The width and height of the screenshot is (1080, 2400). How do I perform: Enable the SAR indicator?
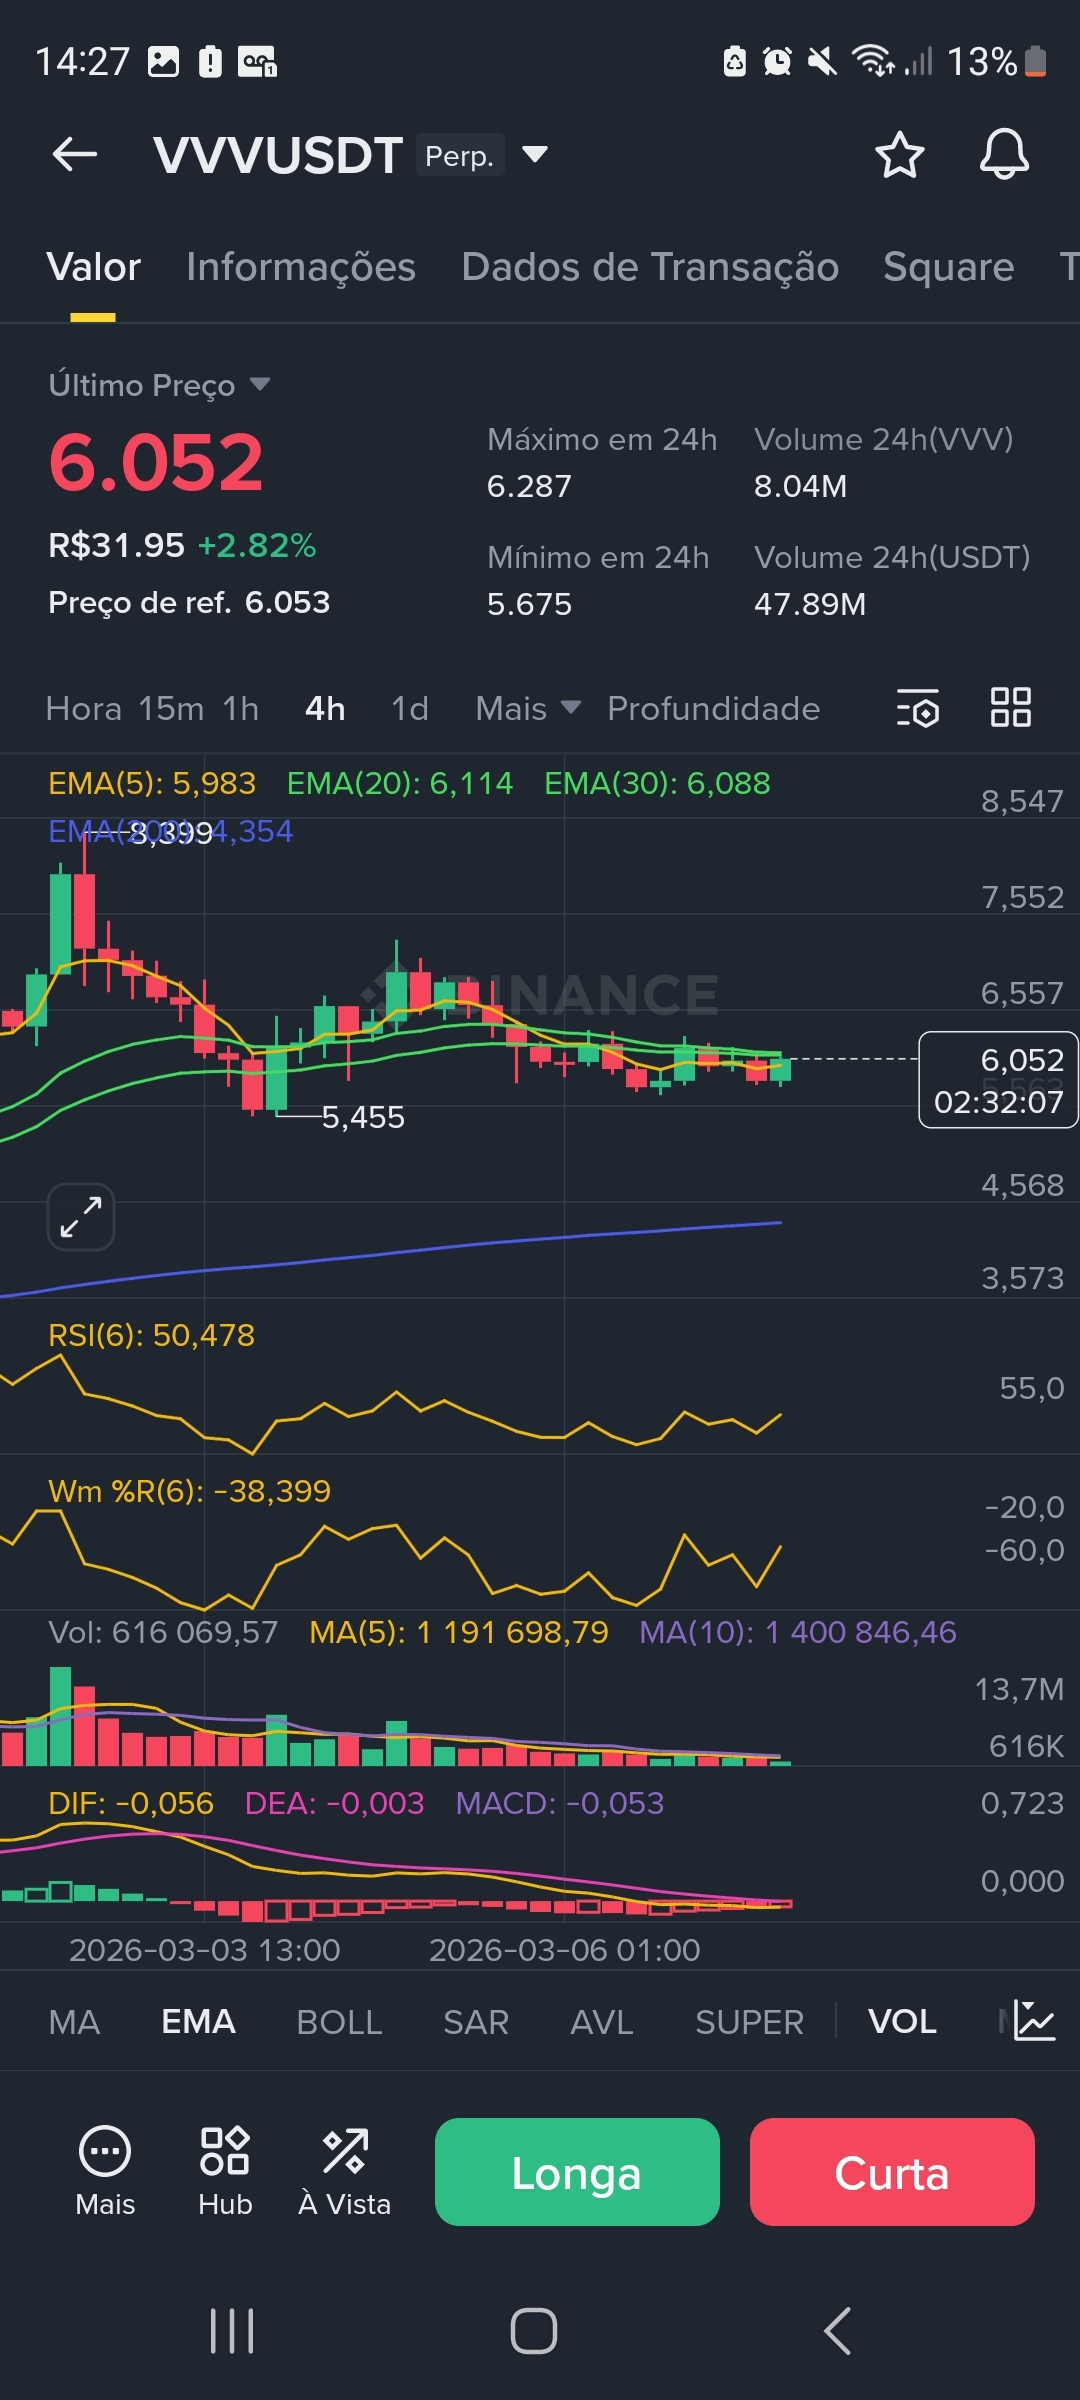pos(476,2022)
